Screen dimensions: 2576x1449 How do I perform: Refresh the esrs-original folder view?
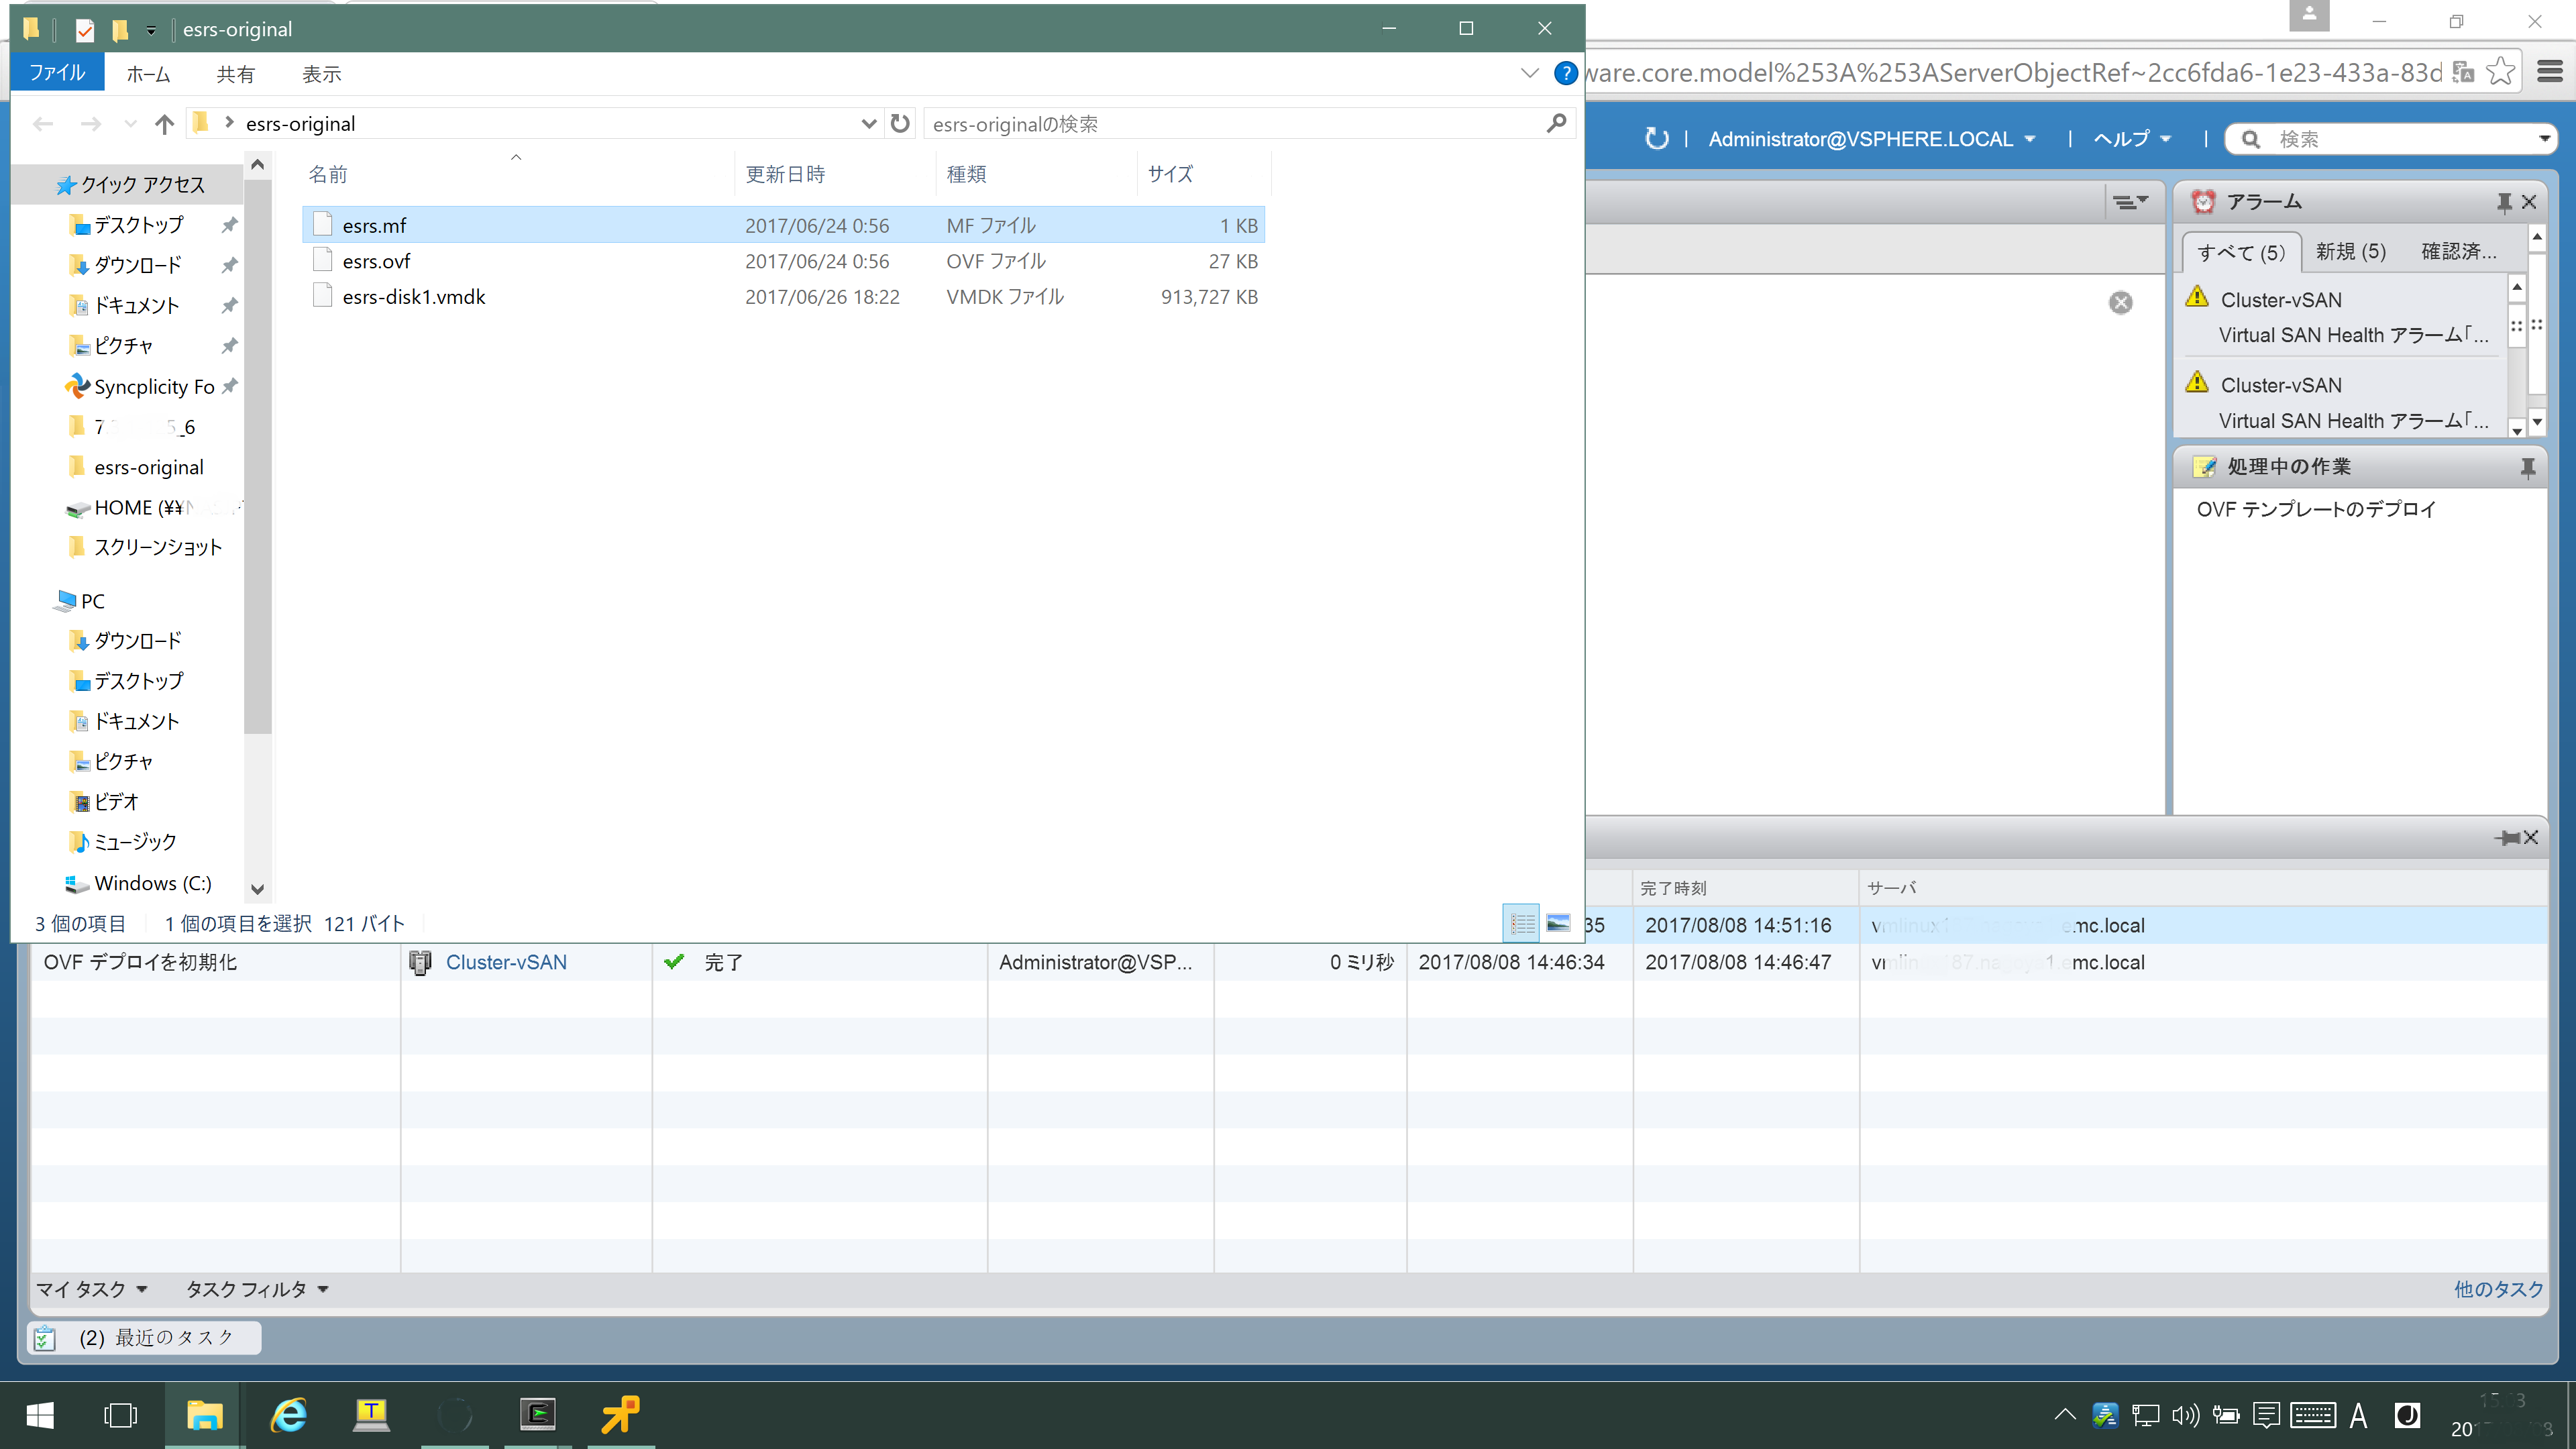coord(900,123)
